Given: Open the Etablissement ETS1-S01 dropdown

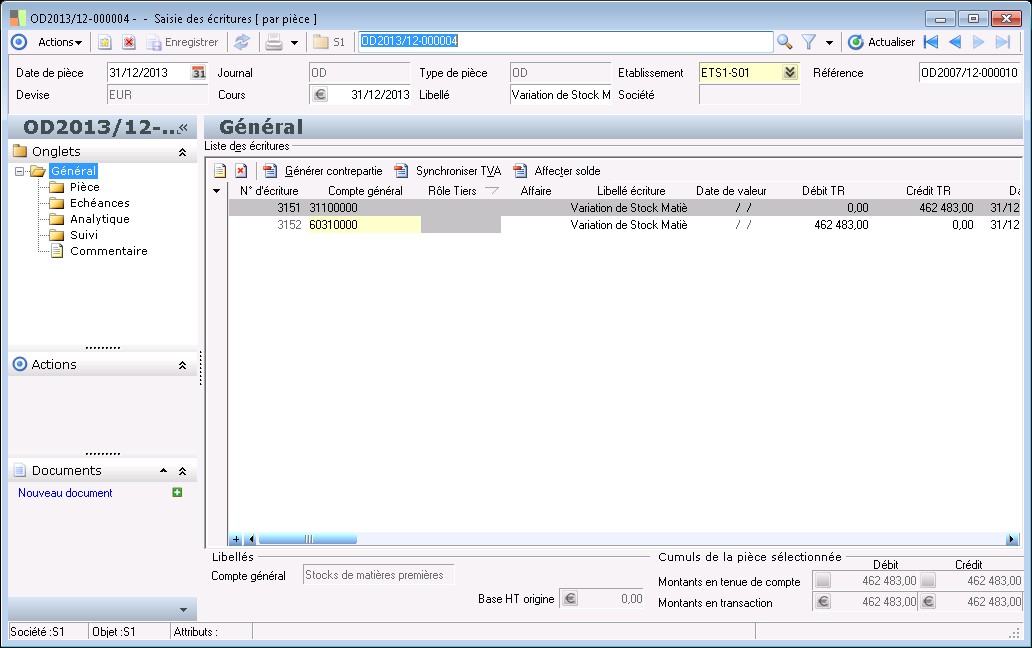Looking at the screenshot, I should [790, 72].
